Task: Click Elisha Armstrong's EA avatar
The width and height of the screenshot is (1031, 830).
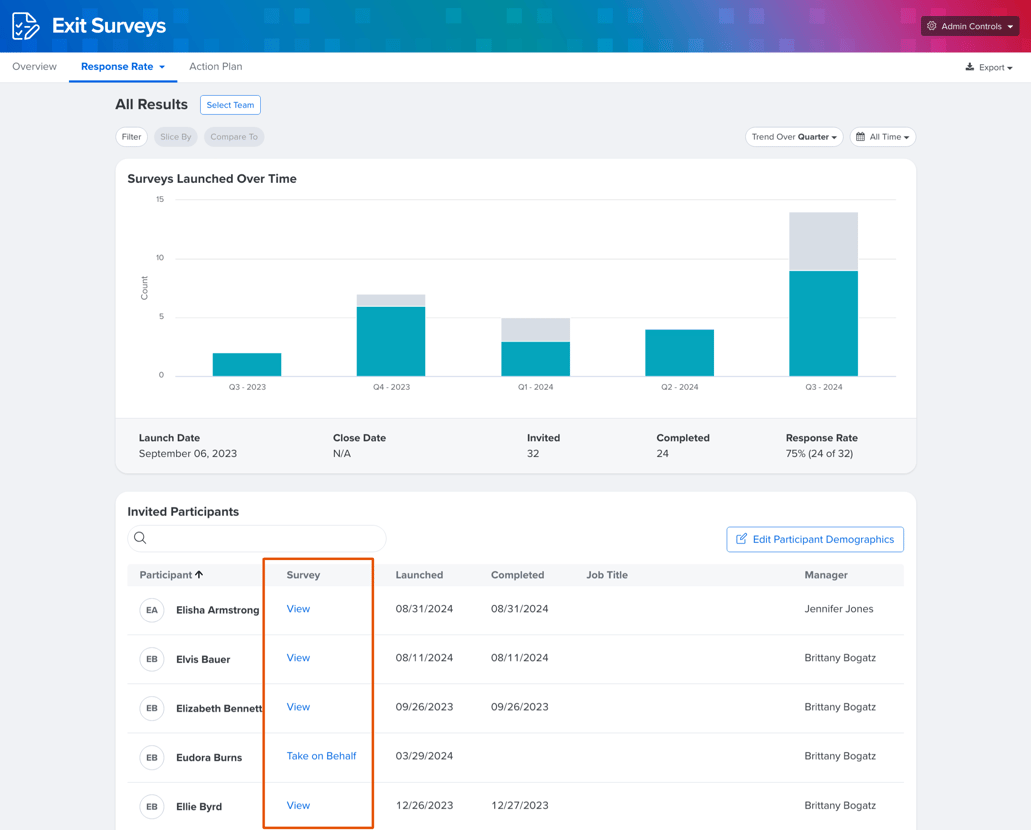Action: click(152, 610)
